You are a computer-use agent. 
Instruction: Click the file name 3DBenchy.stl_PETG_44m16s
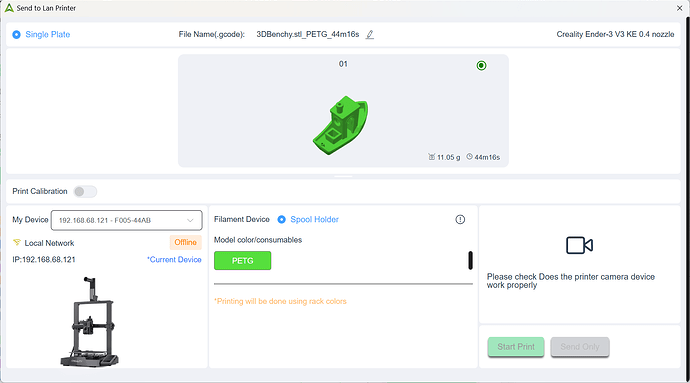point(308,34)
